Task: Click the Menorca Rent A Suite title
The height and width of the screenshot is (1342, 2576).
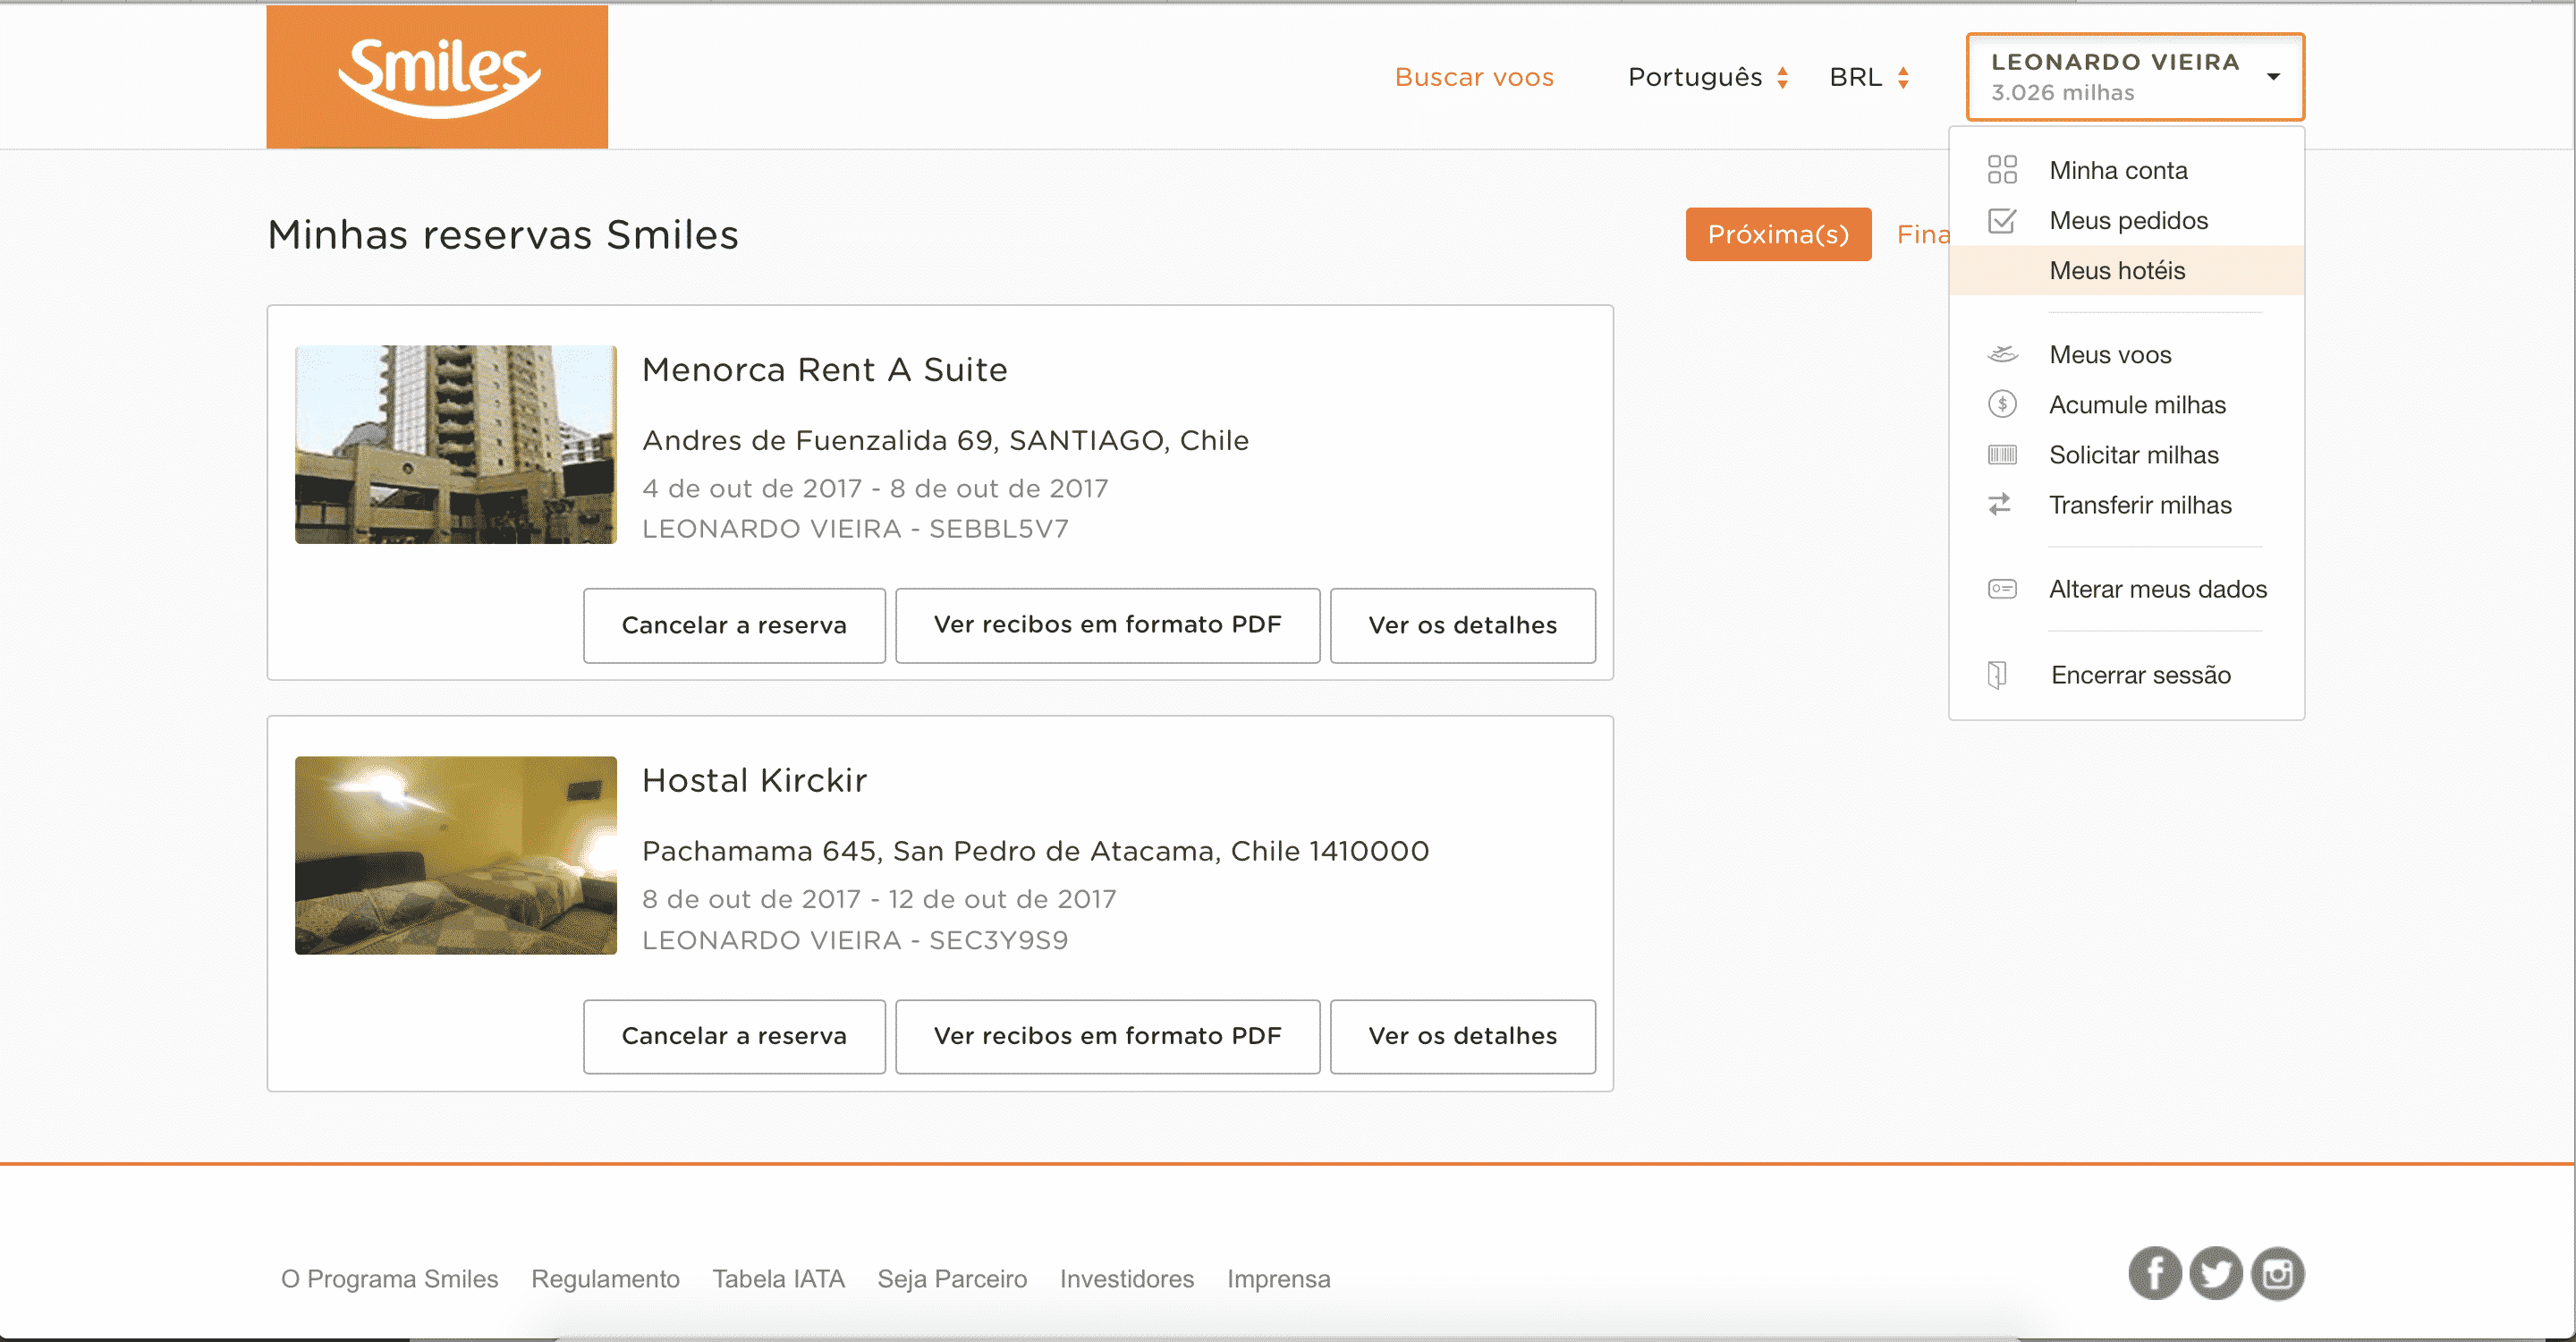Action: tap(824, 369)
